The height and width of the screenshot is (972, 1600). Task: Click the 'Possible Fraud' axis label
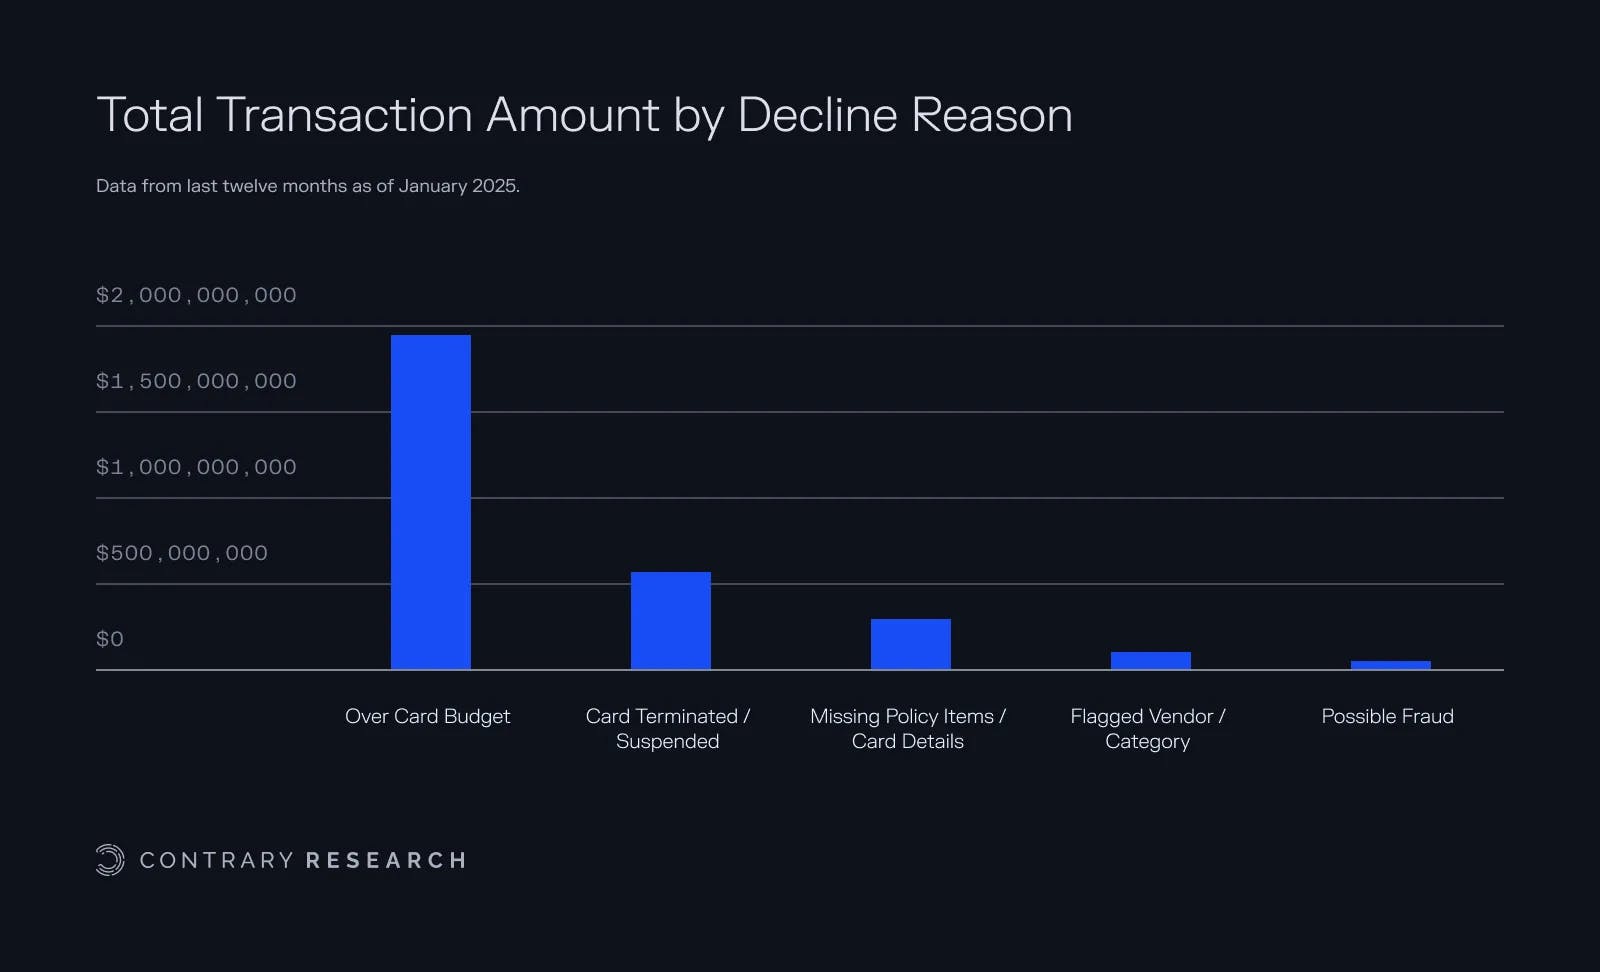(x=1387, y=716)
